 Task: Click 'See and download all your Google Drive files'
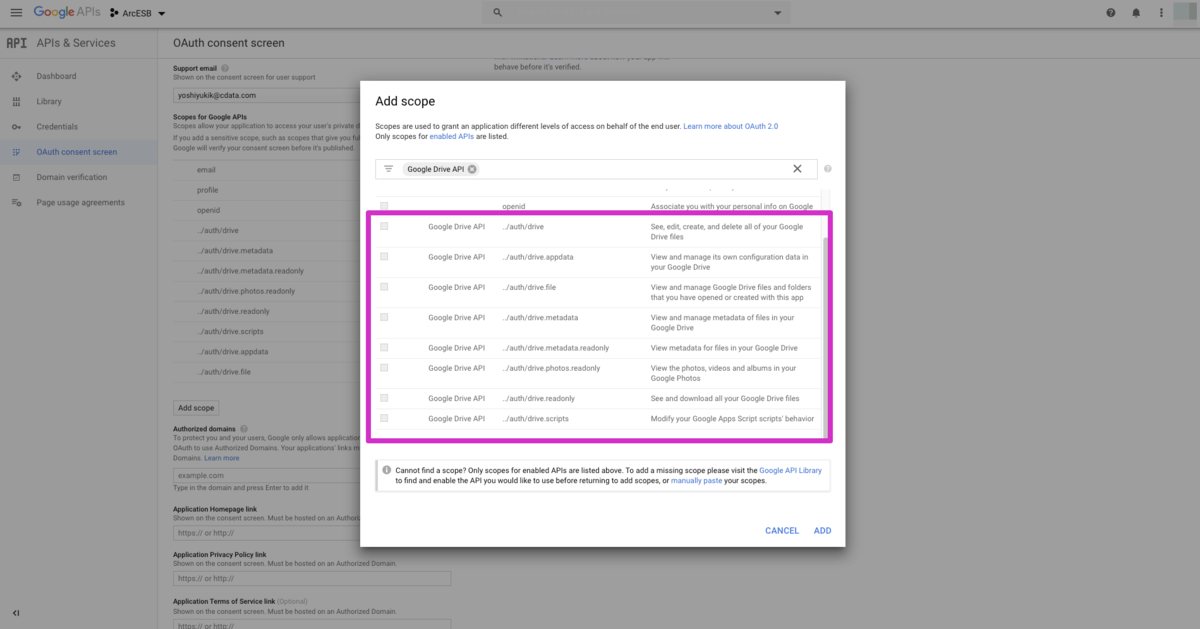[725, 398]
